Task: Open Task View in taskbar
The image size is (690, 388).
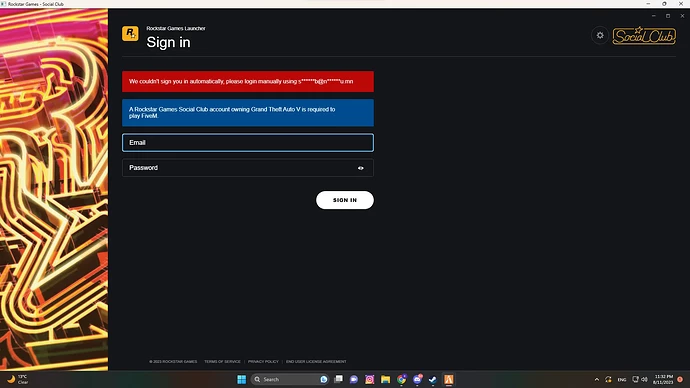Action: (338, 379)
